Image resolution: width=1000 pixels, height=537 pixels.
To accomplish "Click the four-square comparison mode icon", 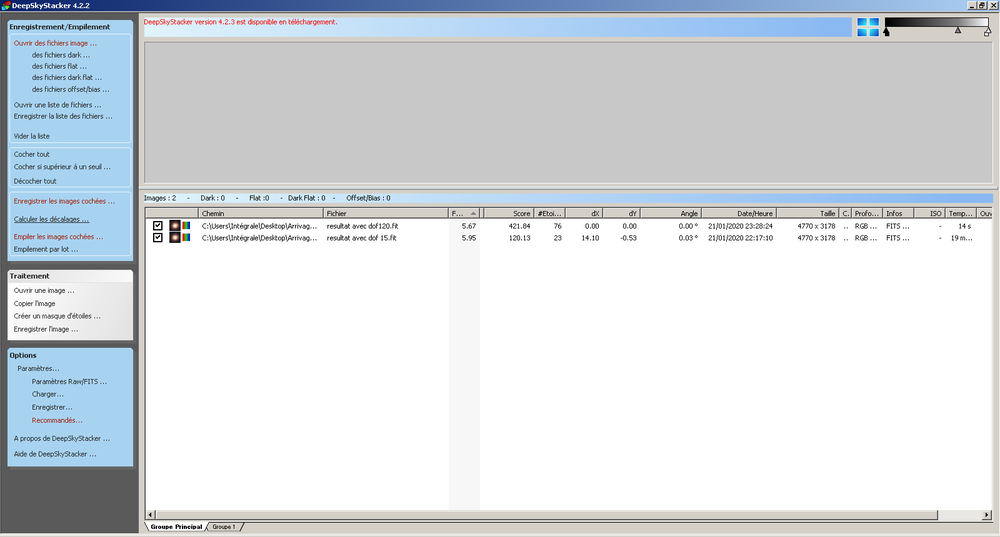I will click(x=867, y=27).
